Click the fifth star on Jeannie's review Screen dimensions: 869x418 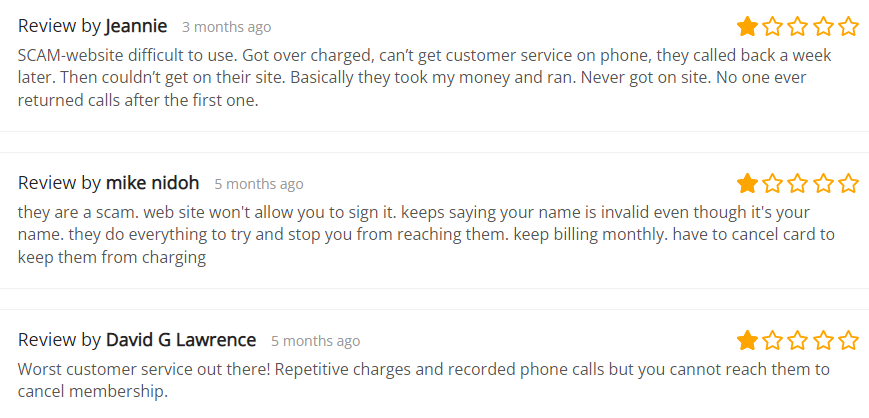coord(848,26)
